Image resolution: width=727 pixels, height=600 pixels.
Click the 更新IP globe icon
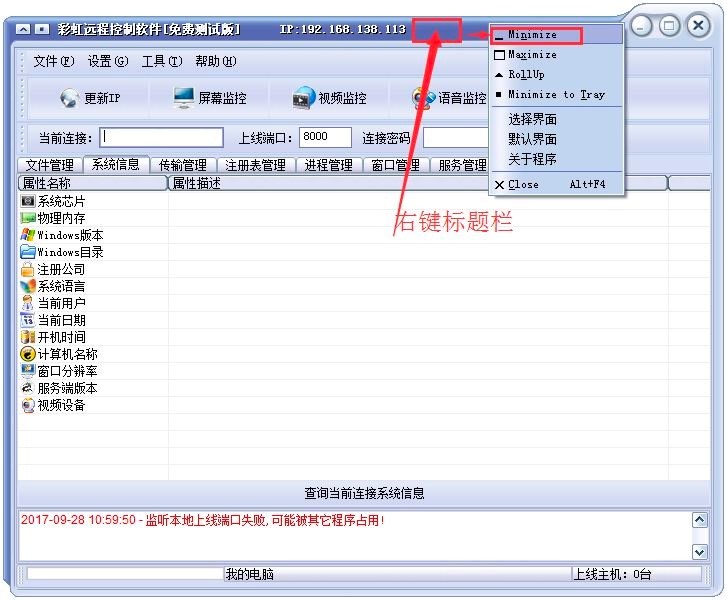[x=70, y=98]
